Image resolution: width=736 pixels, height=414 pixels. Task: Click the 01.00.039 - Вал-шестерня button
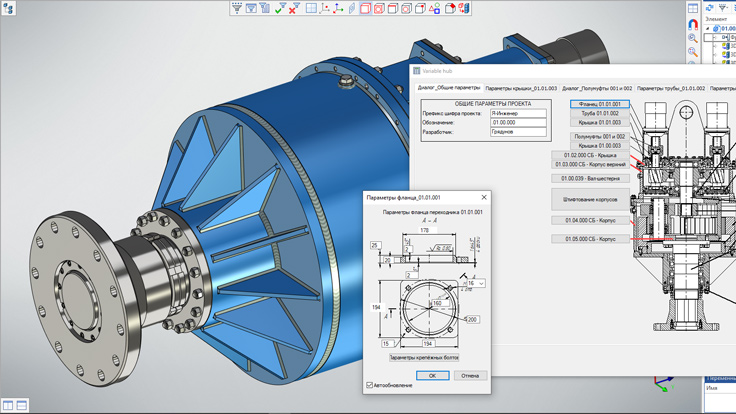point(590,178)
